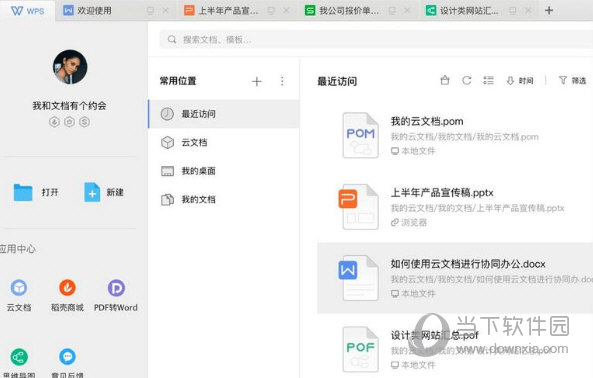Image resolution: width=593 pixels, height=378 pixels.
Task: Switch to the 上半年产品宣... presentation tab
Action: (221, 11)
